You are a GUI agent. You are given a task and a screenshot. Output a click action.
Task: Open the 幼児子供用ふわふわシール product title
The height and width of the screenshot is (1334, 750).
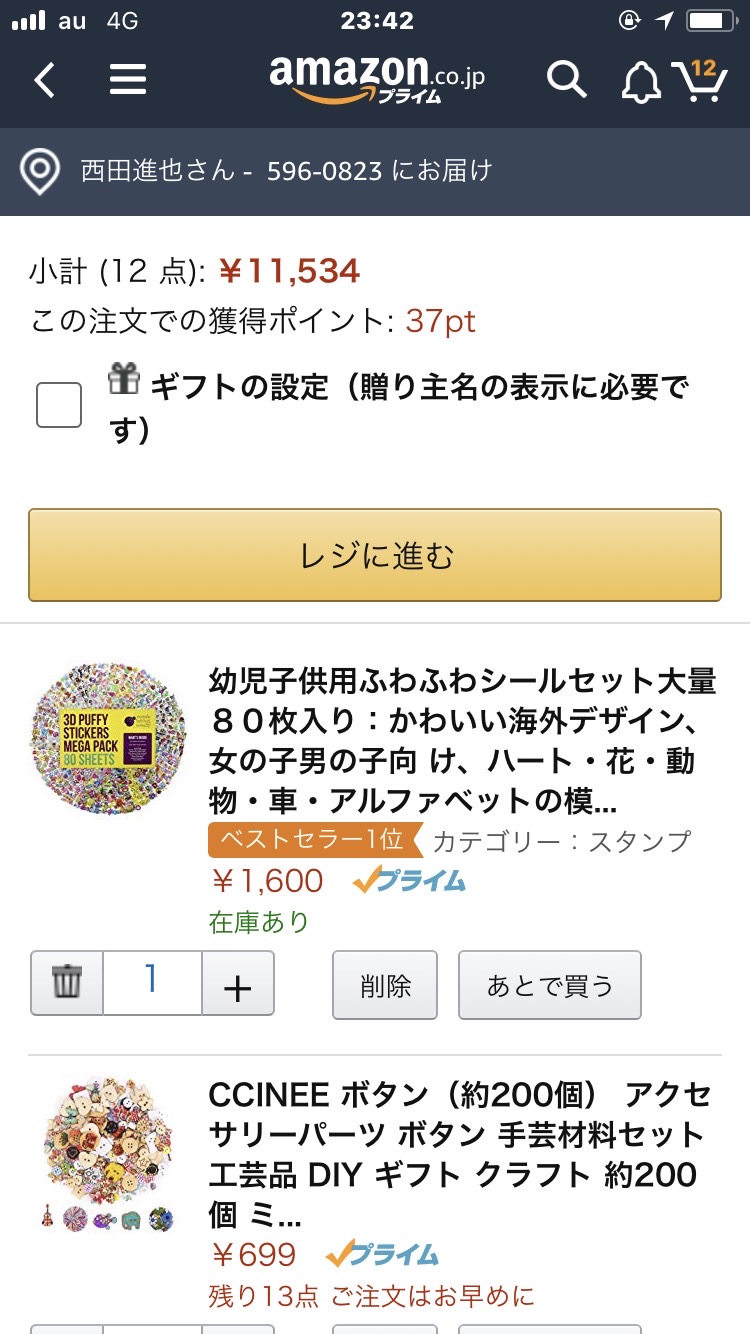coord(462,741)
